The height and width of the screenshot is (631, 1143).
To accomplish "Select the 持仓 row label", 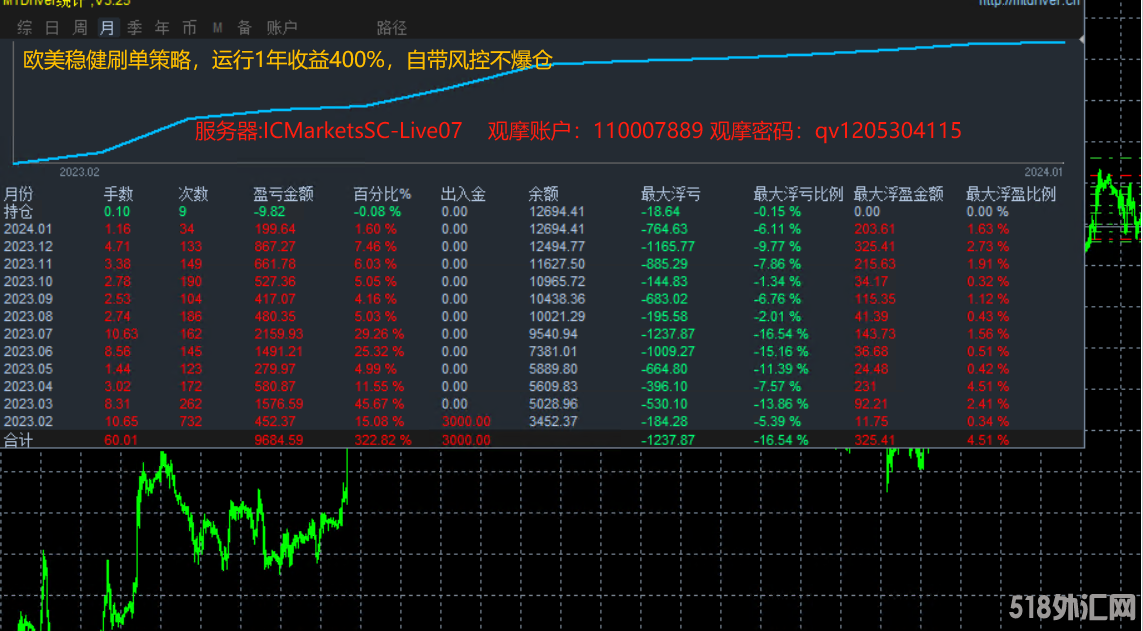I will (18, 211).
